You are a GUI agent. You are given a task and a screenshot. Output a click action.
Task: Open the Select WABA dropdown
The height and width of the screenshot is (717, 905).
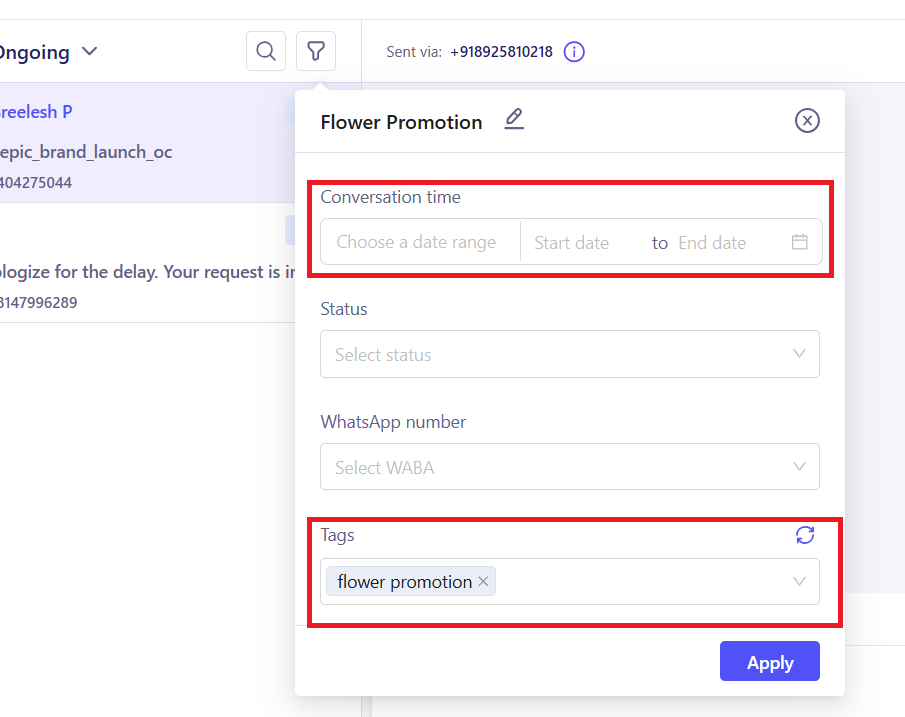[x=570, y=467]
